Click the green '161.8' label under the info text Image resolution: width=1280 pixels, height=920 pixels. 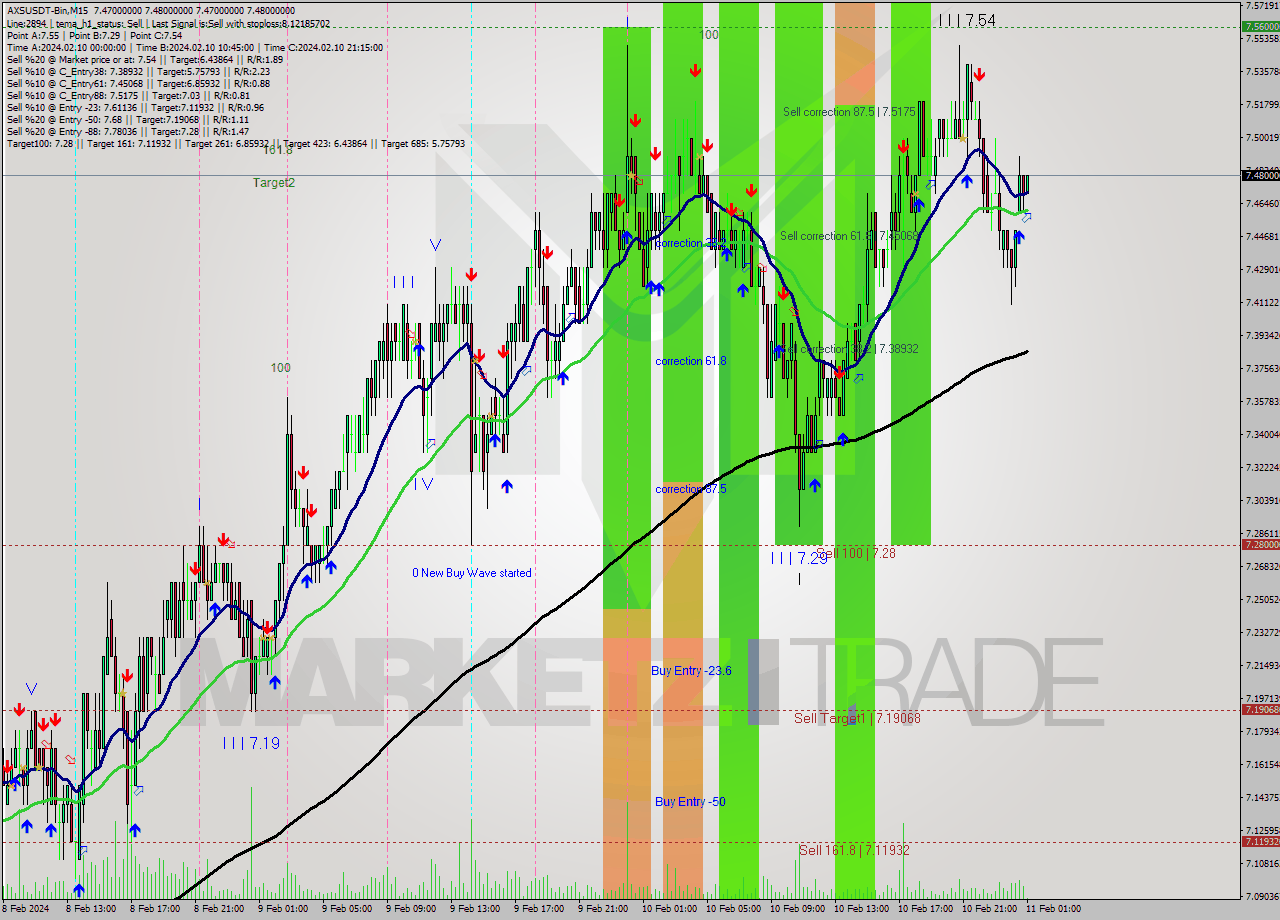point(278,150)
